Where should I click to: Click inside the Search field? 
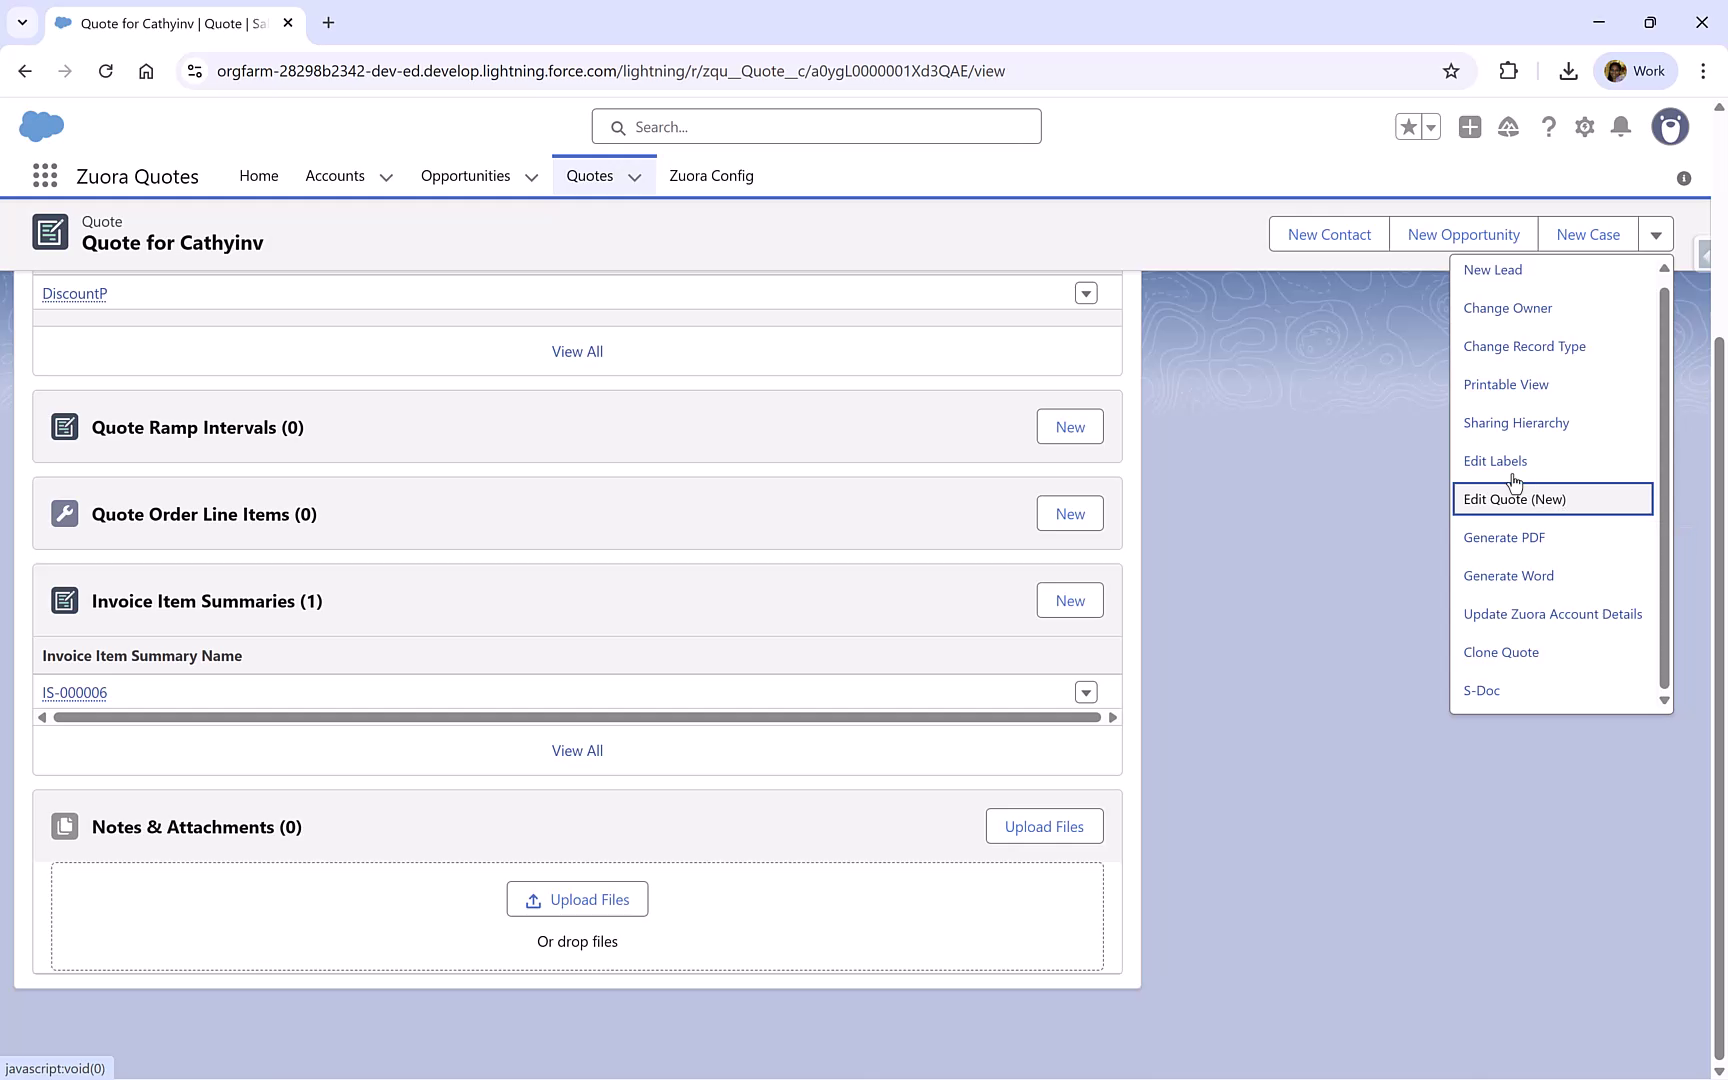pyautogui.click(x=816, y=126)
